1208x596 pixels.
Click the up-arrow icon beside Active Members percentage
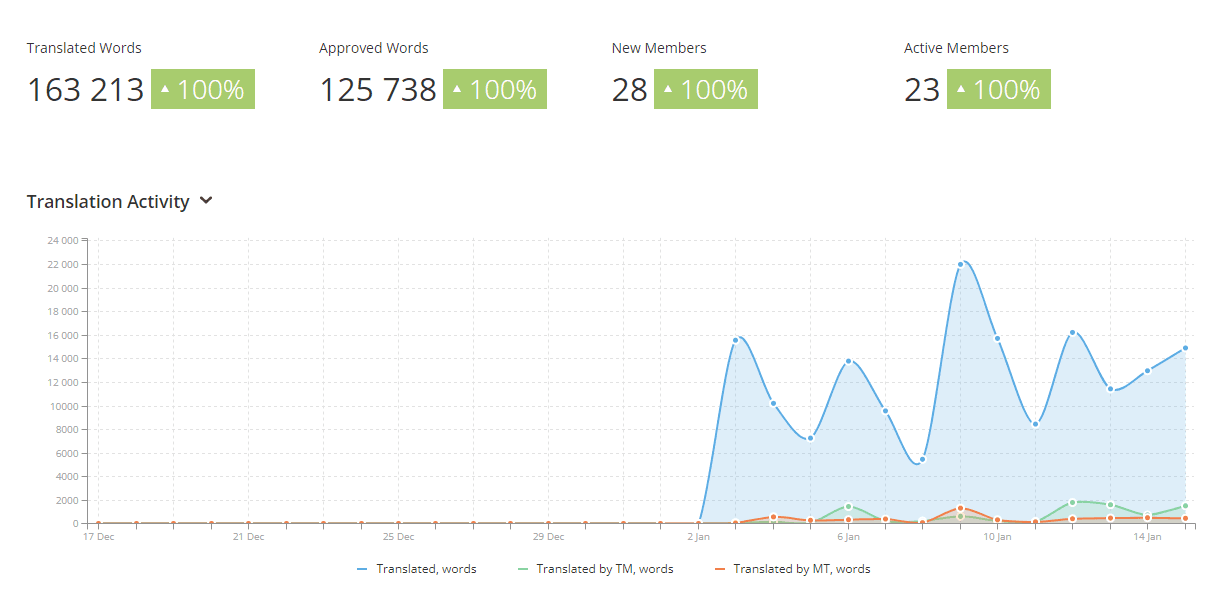961,89
